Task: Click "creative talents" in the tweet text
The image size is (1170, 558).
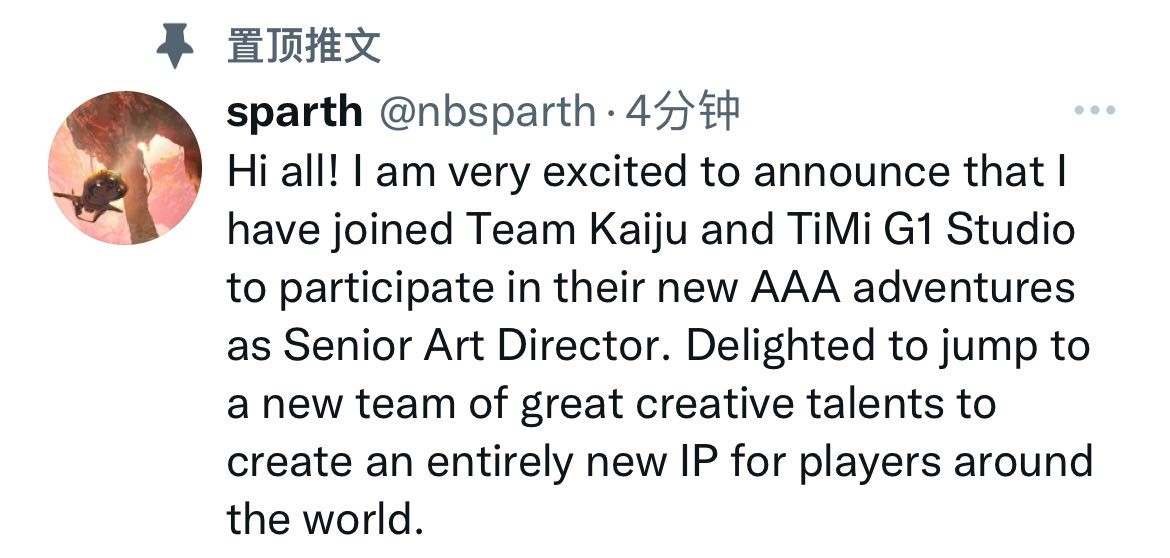Action: [x=775, y=404]
